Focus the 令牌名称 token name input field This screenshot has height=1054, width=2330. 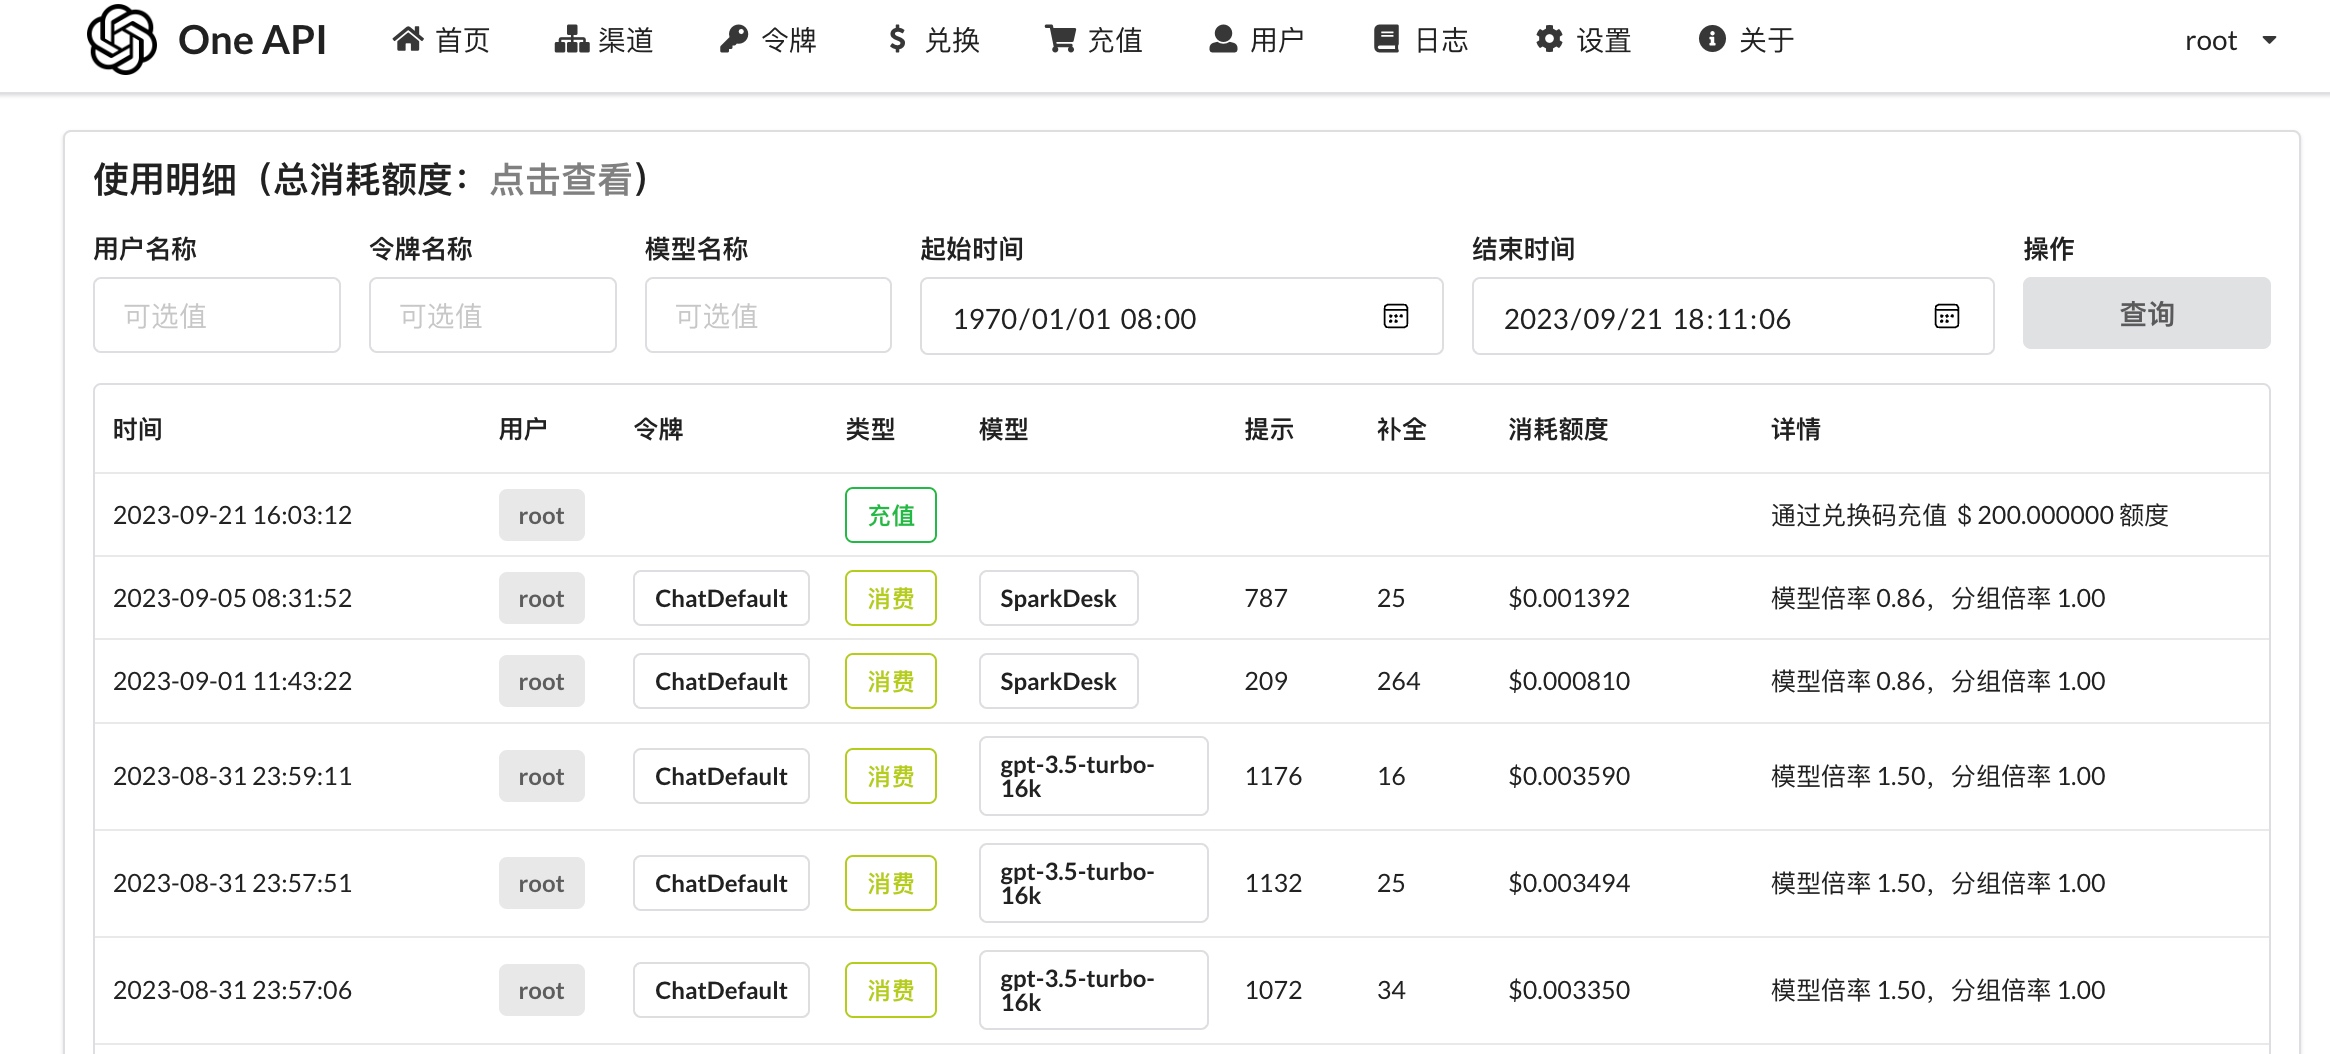click(x=493, y=316)
